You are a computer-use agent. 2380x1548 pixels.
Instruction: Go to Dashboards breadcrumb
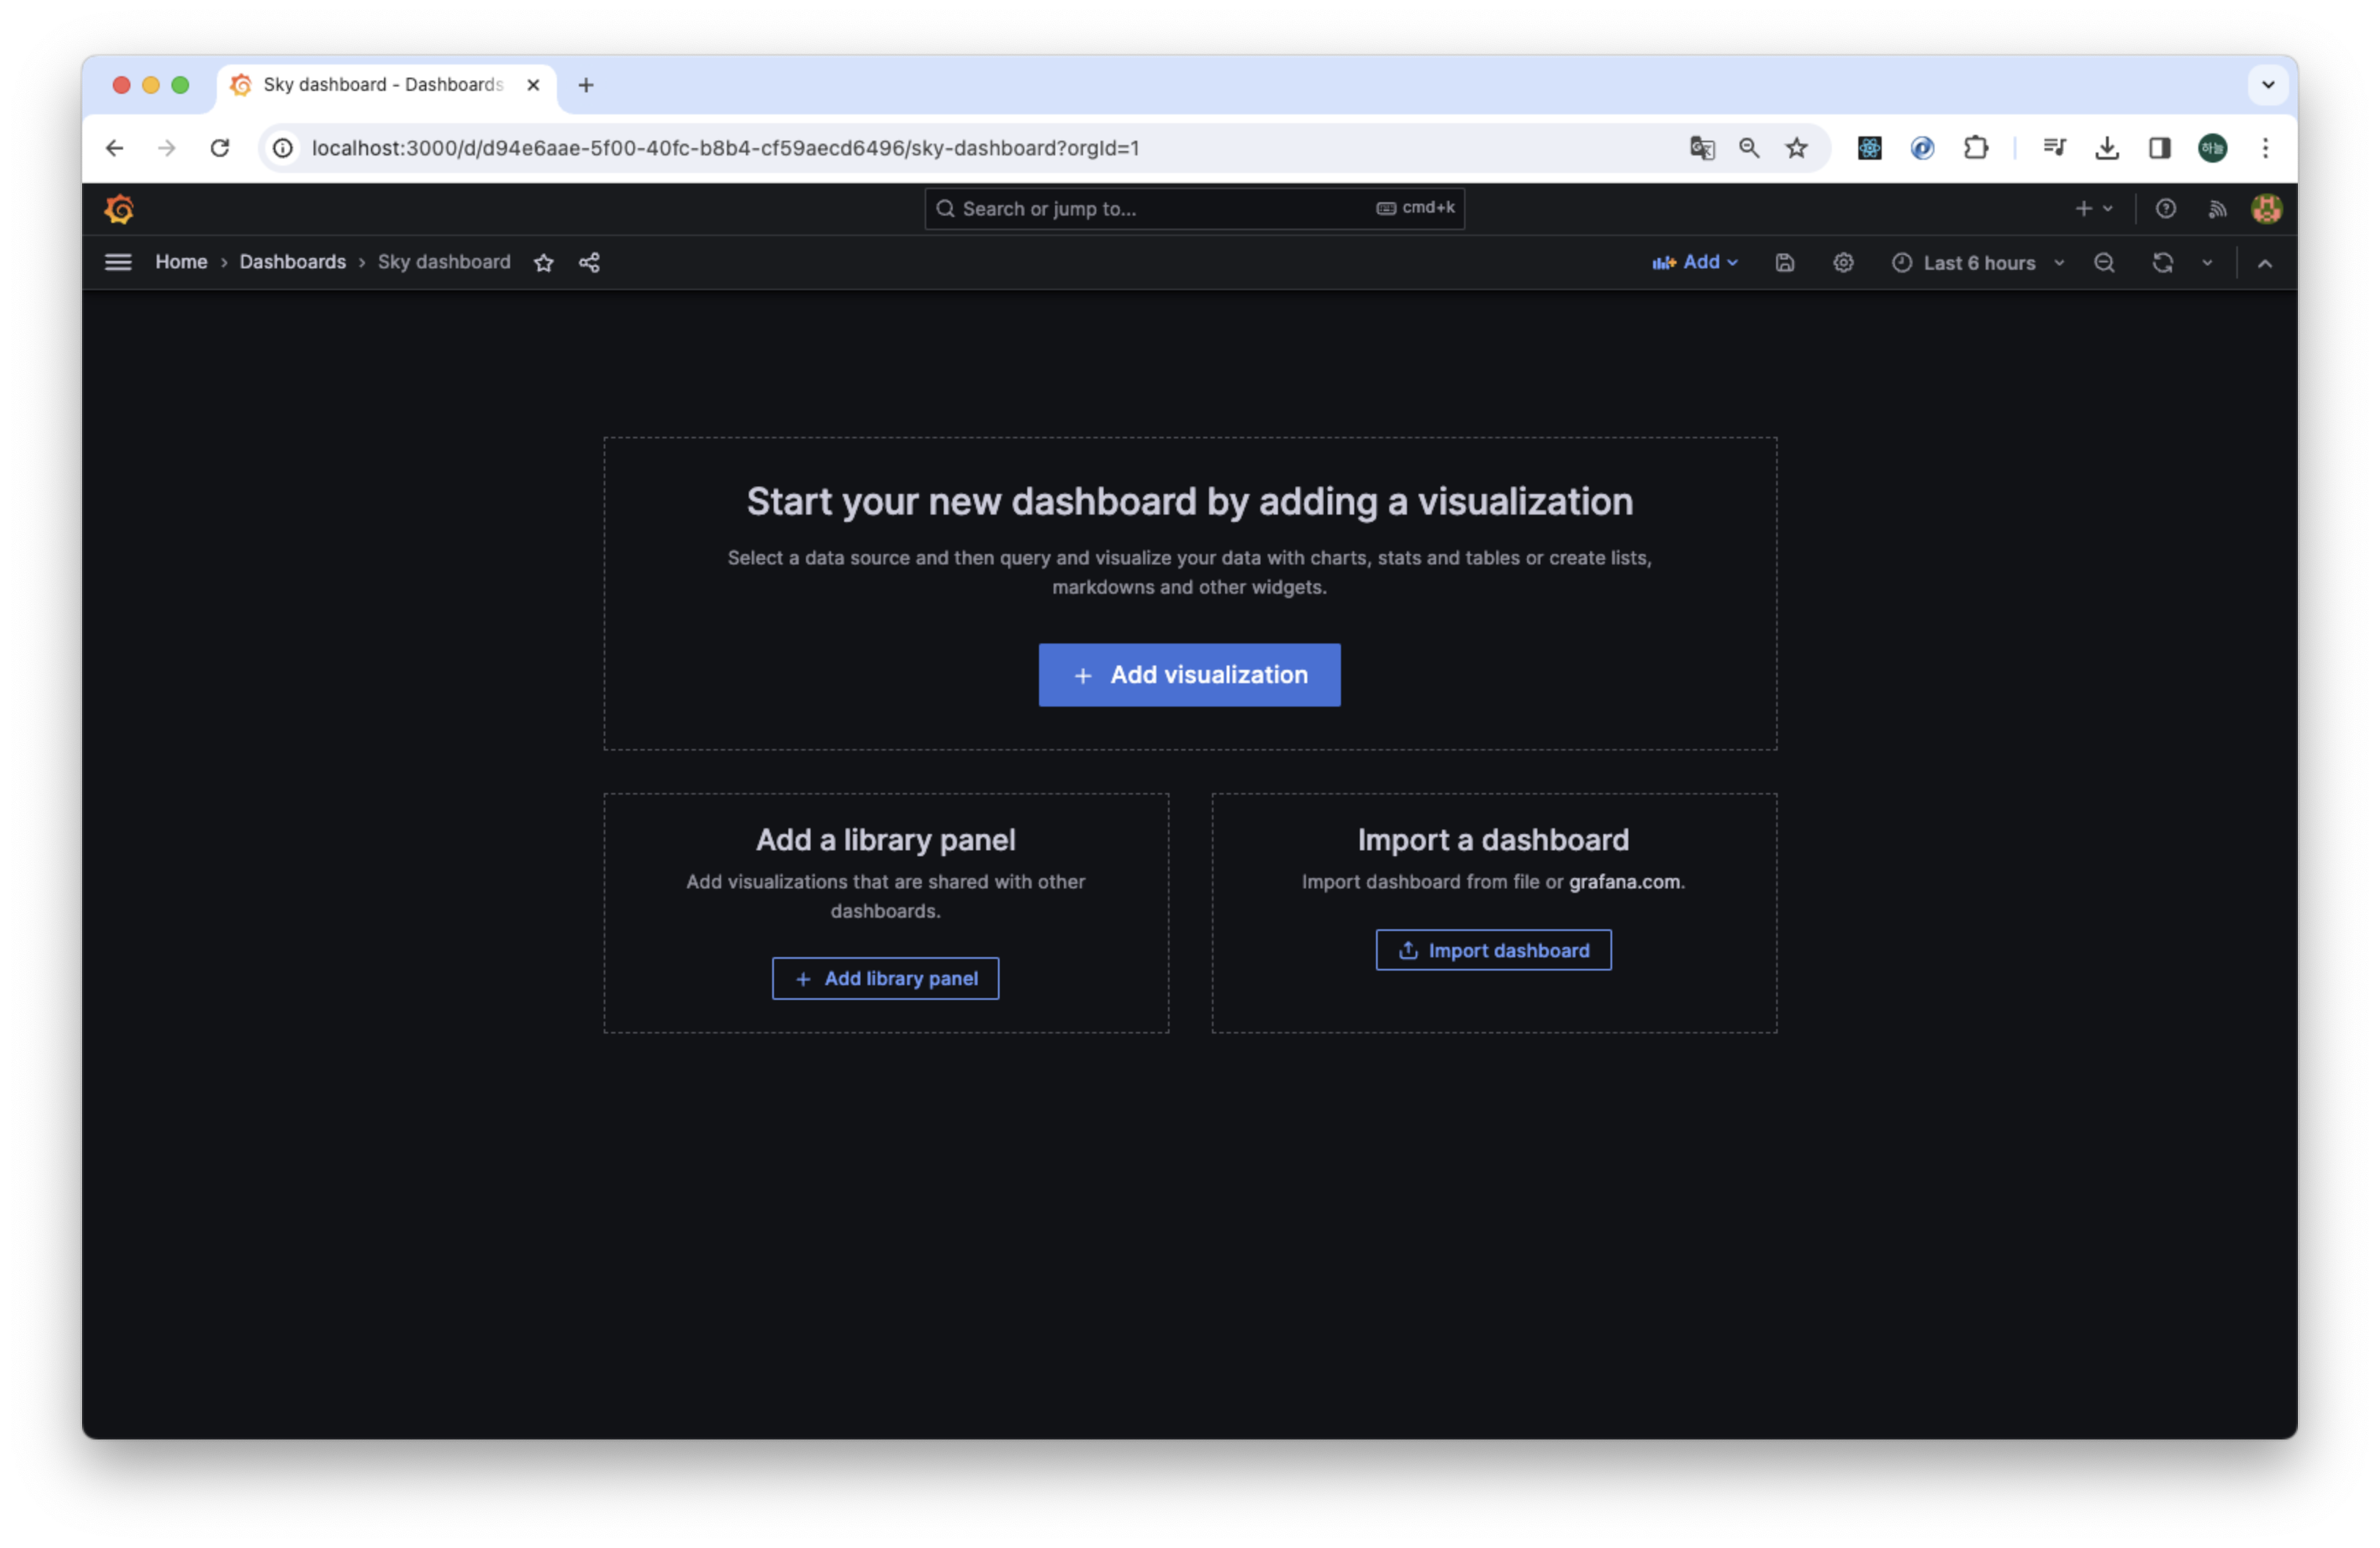coord(292,262)
